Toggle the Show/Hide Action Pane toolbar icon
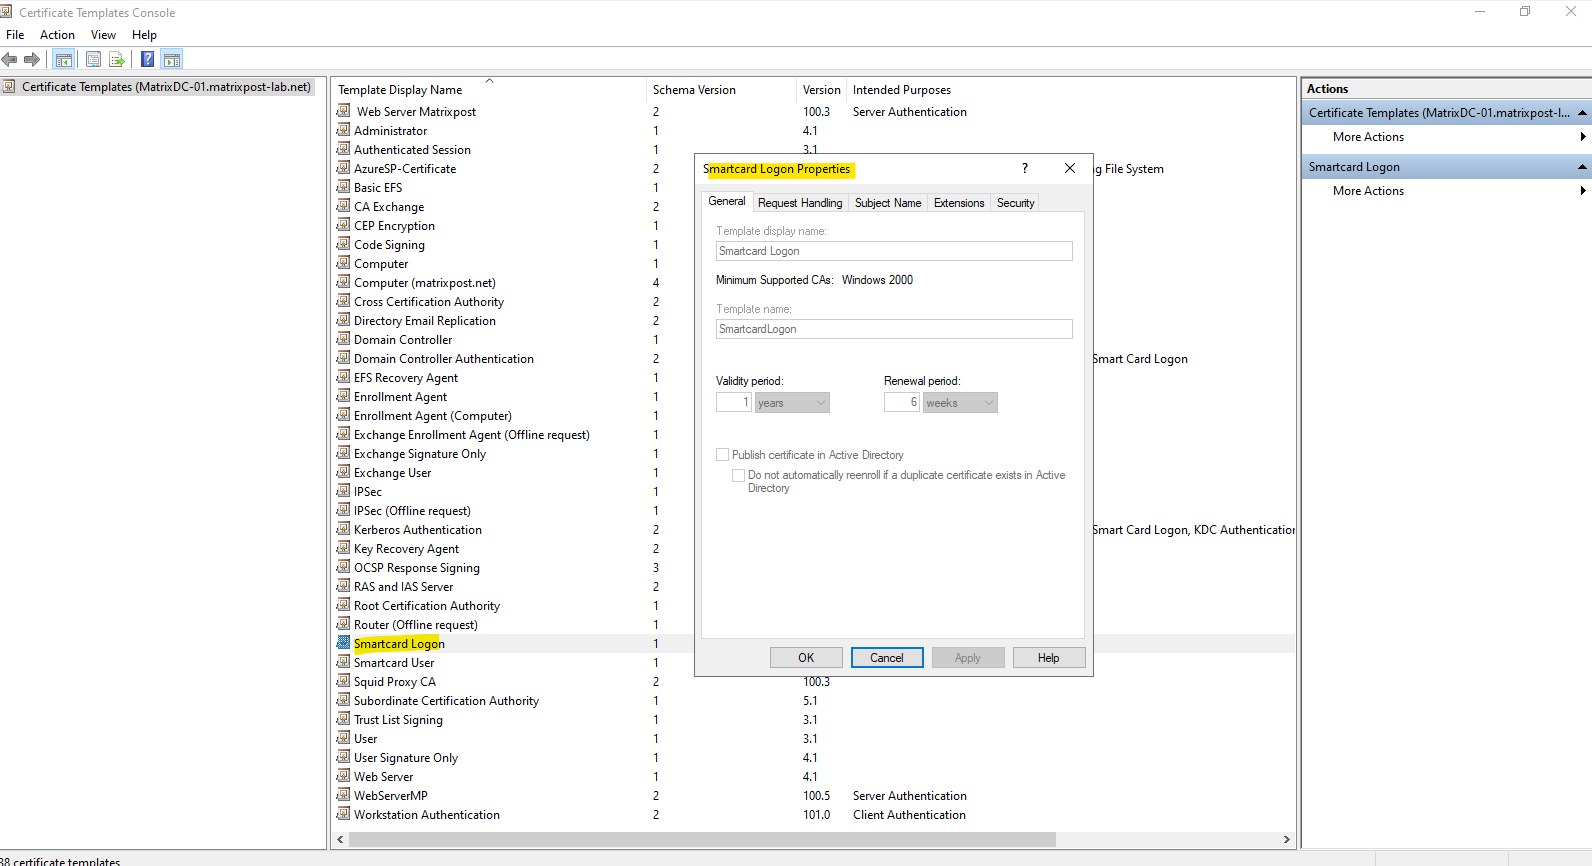 click(171, 59)
